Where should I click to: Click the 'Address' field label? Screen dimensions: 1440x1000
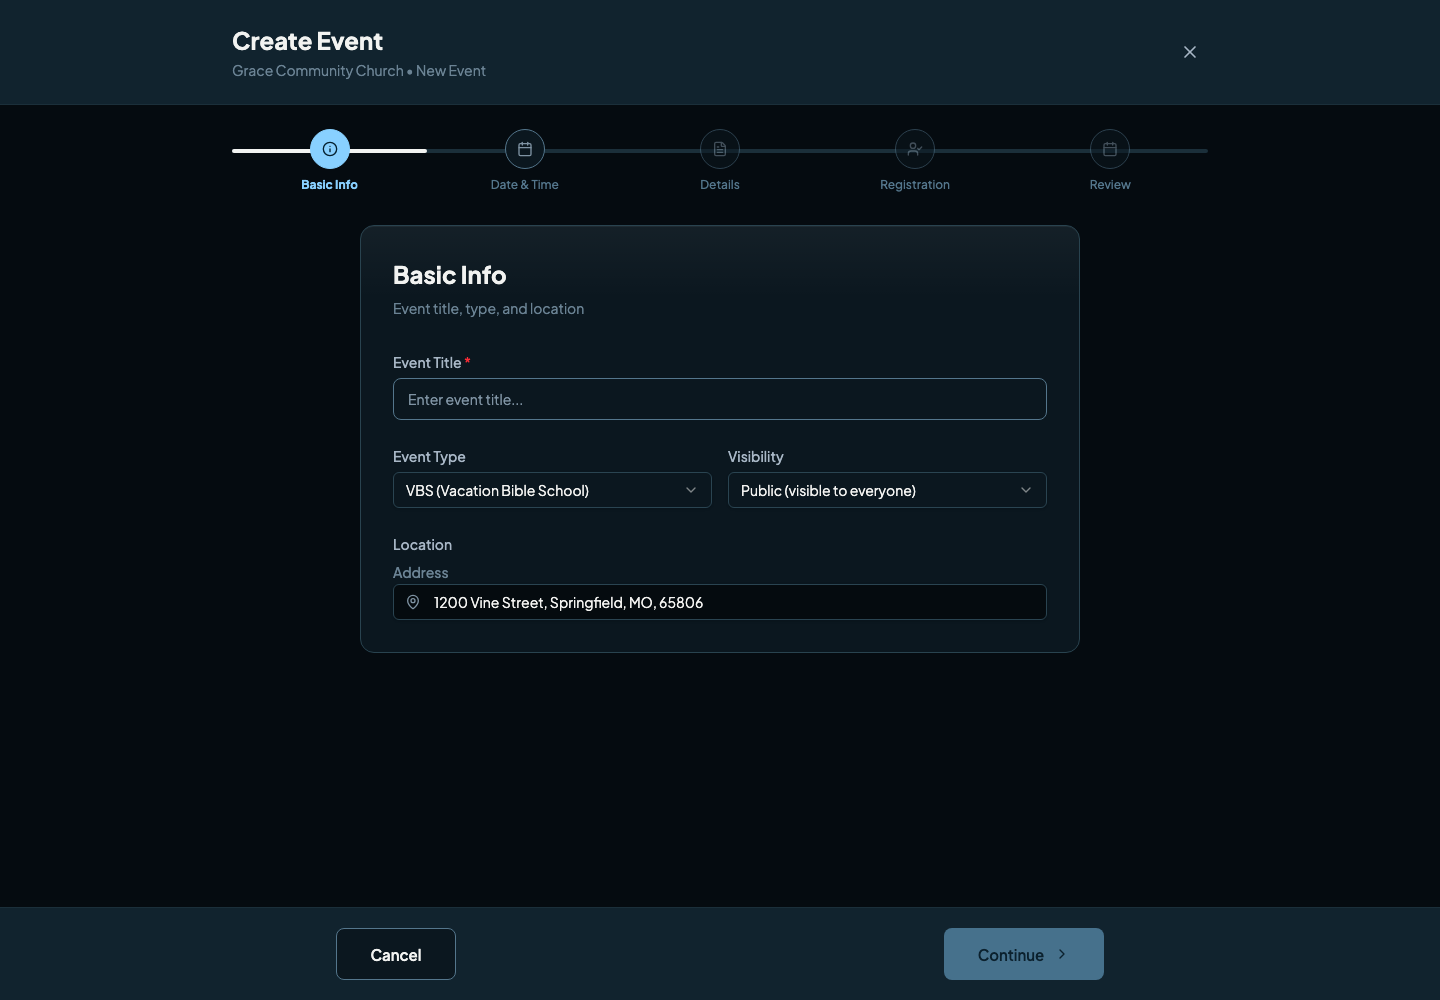[x=421, y=573]
